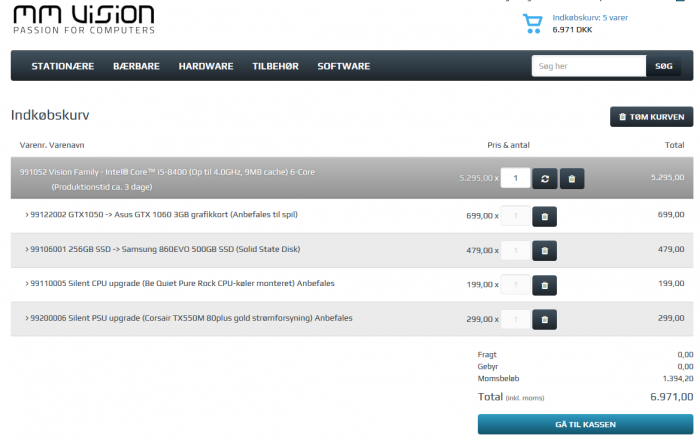
Task: Open the STATIONÆRE menu
Action: (x=62, y=66)
